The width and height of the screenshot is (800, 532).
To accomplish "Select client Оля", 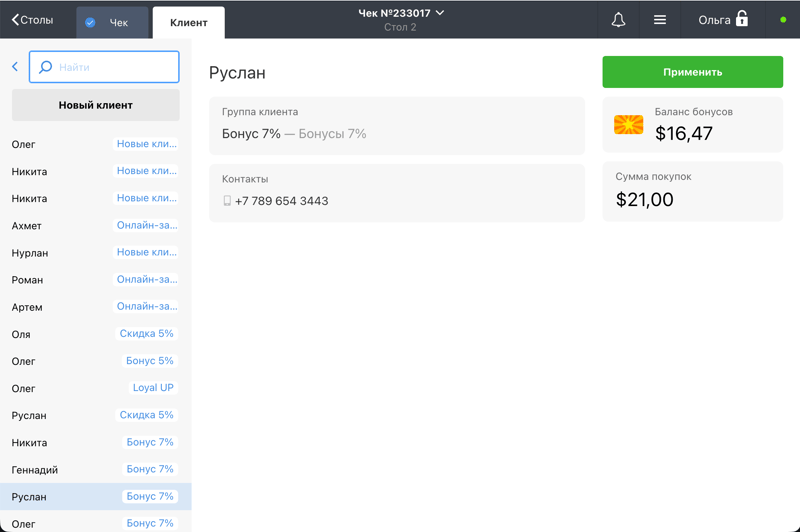I will 95,334.
